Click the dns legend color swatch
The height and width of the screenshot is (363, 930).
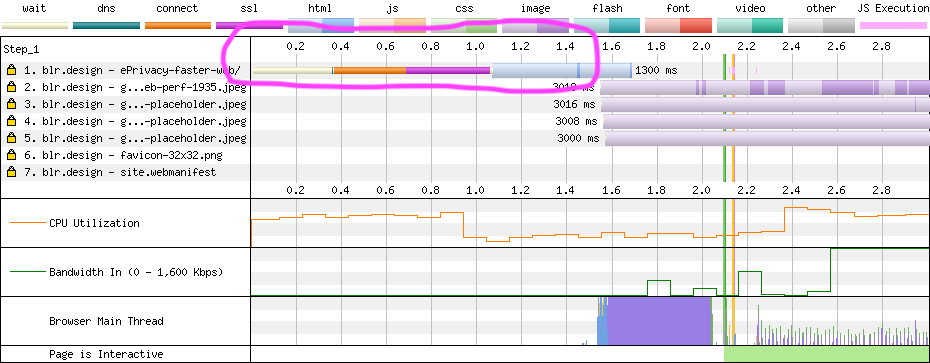106,26
